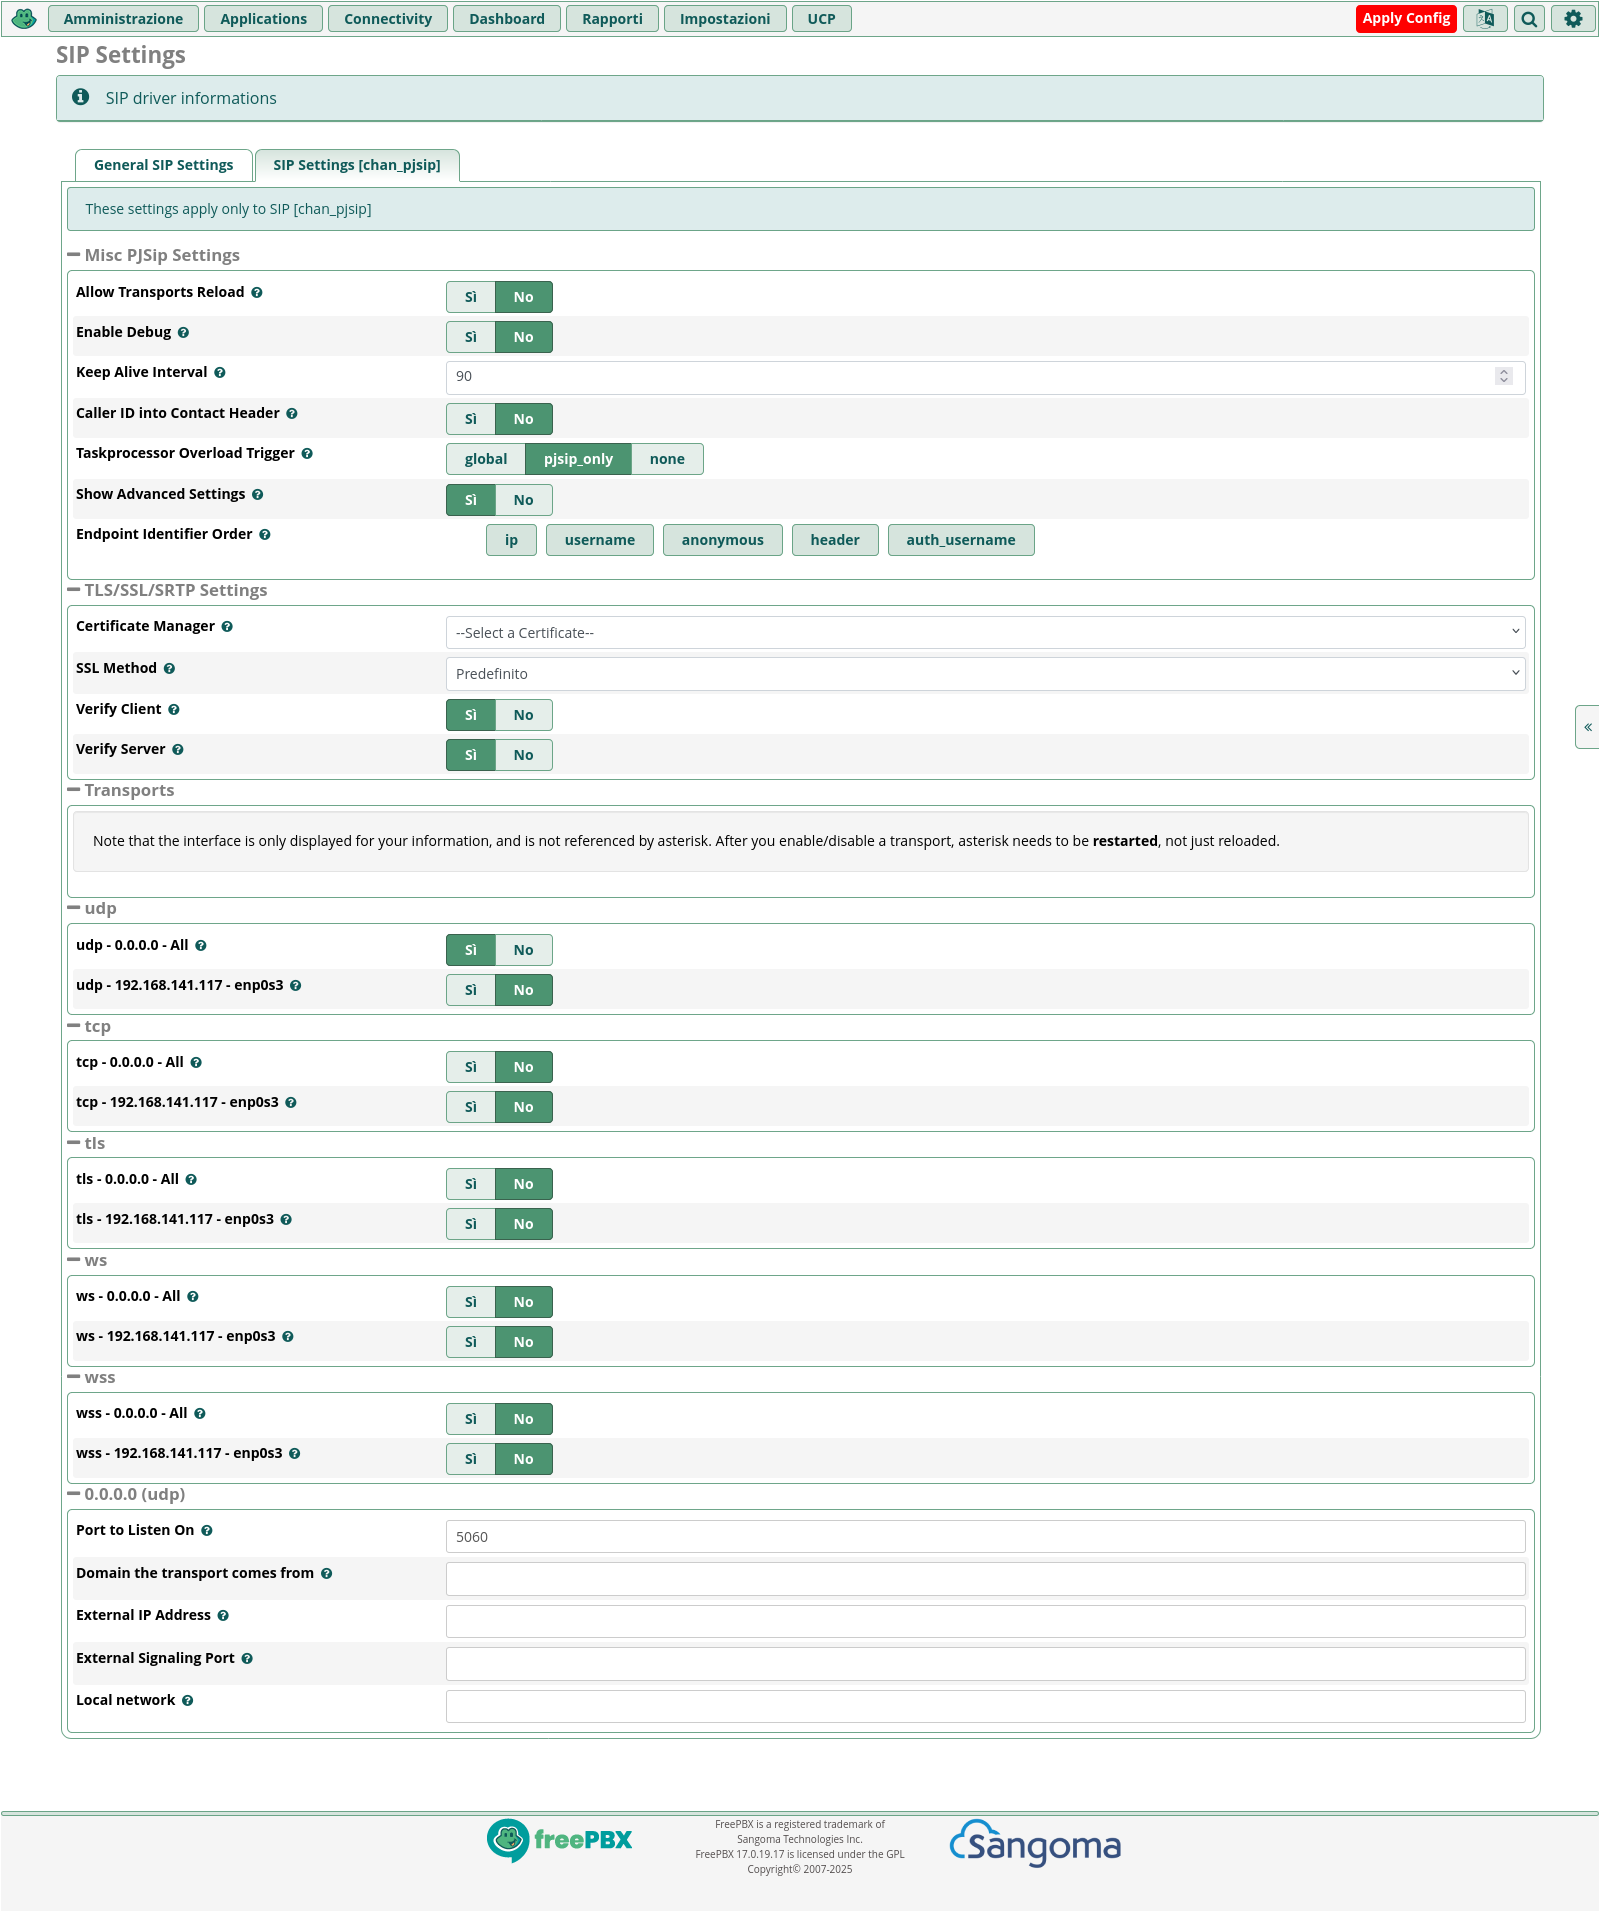Show help for tls - 0.0.0.0 - All
This screenshot has height=1912, width=1600.
coord(191,1180)
